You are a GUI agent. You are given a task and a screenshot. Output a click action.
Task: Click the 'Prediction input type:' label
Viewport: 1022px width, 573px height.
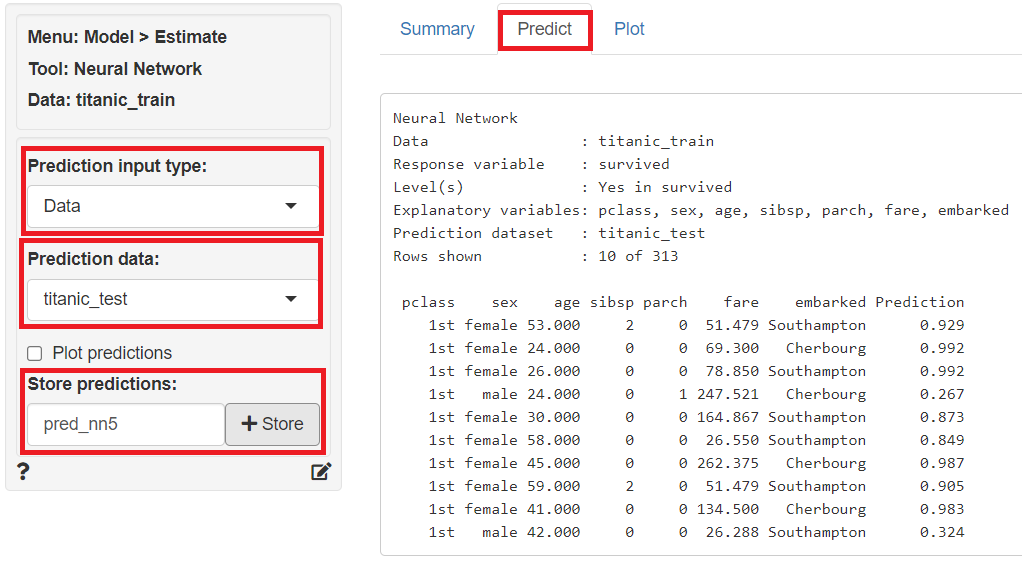(x=117, y=166)
